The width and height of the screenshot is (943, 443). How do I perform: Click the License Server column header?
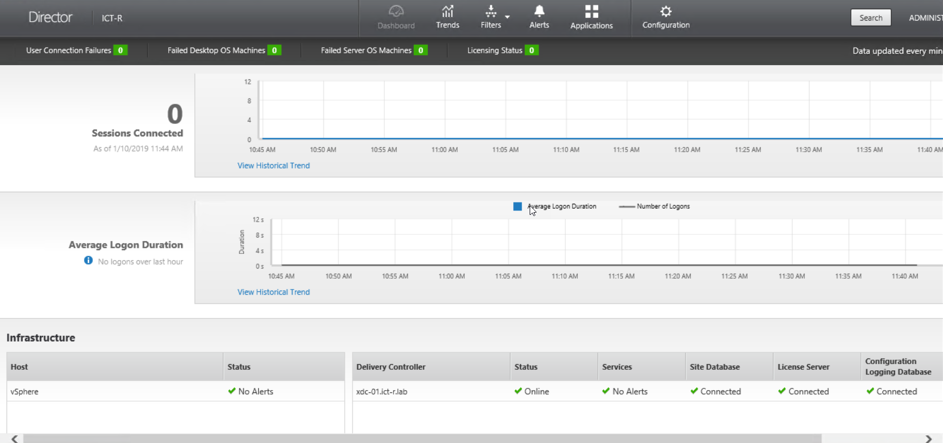[x=817, y=367]
